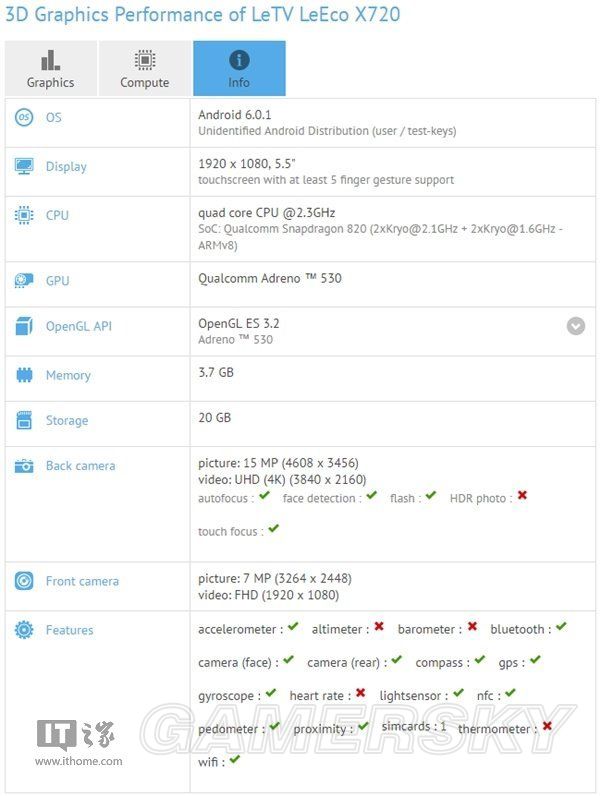Click the OpenGL API cube icon

tap(24, 326)
